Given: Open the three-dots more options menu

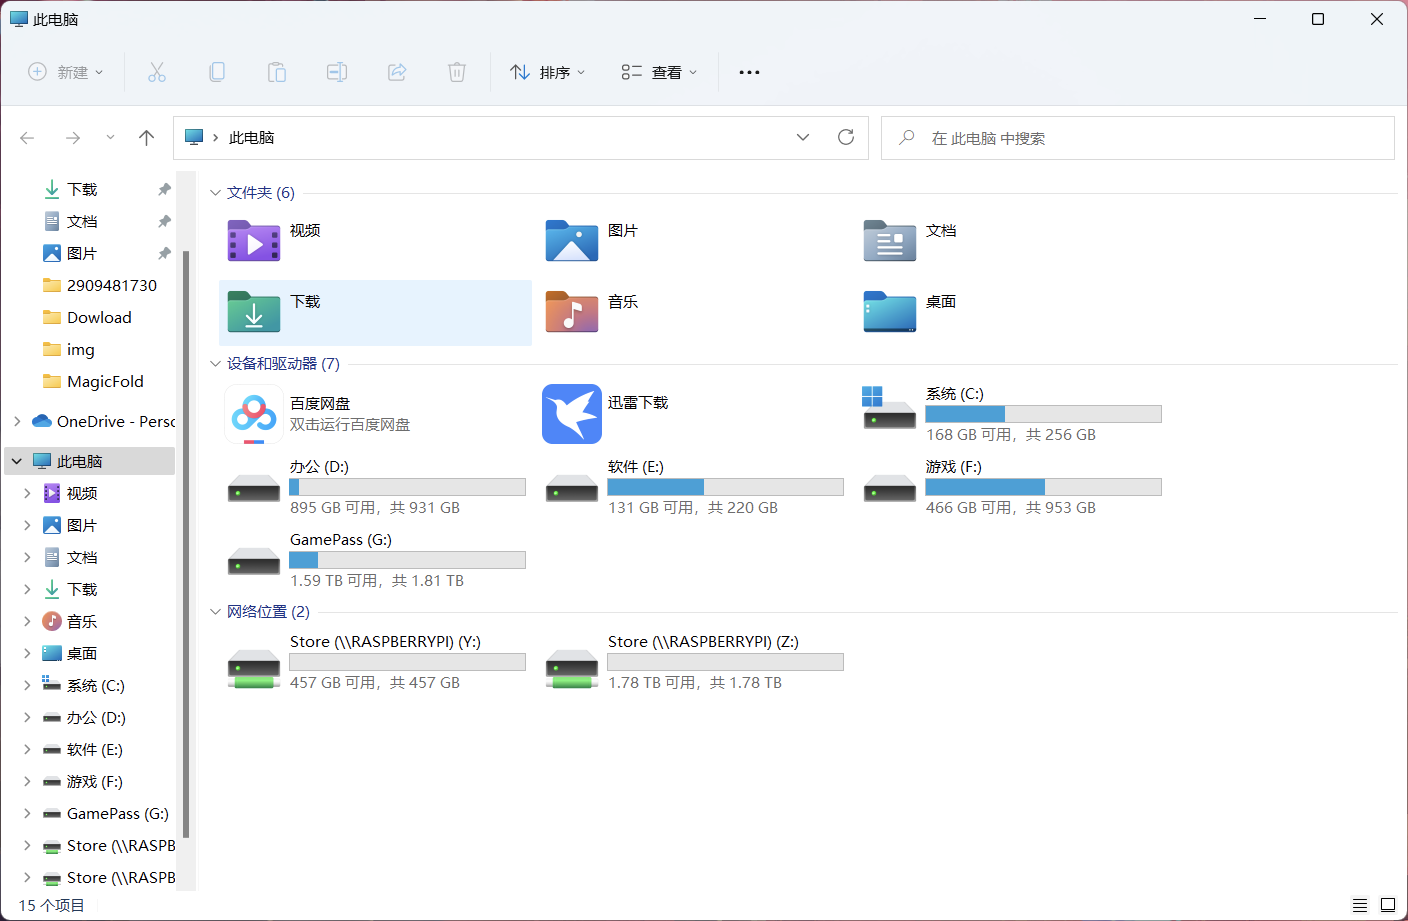Looking at the screenshot, I should [x=749, y=72].
